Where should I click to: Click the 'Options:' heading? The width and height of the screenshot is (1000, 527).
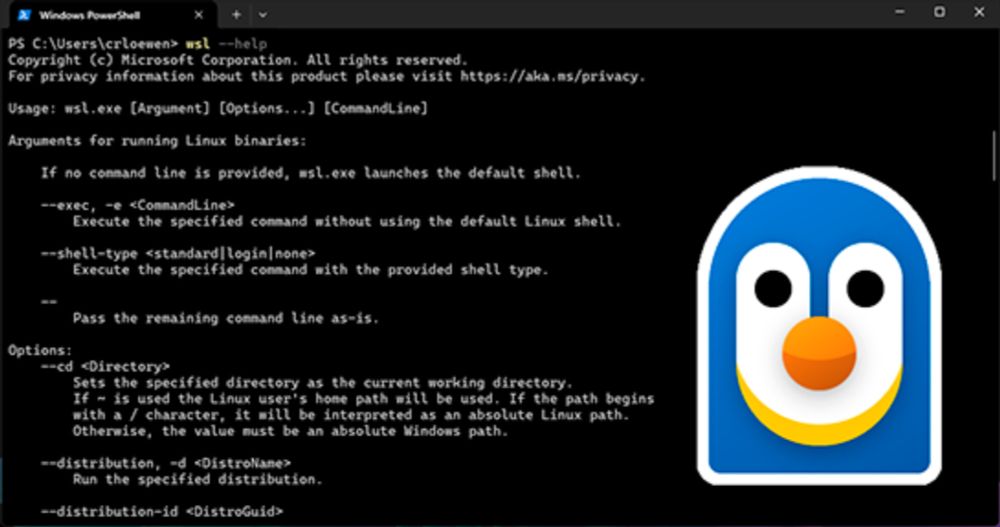[40, 350]
